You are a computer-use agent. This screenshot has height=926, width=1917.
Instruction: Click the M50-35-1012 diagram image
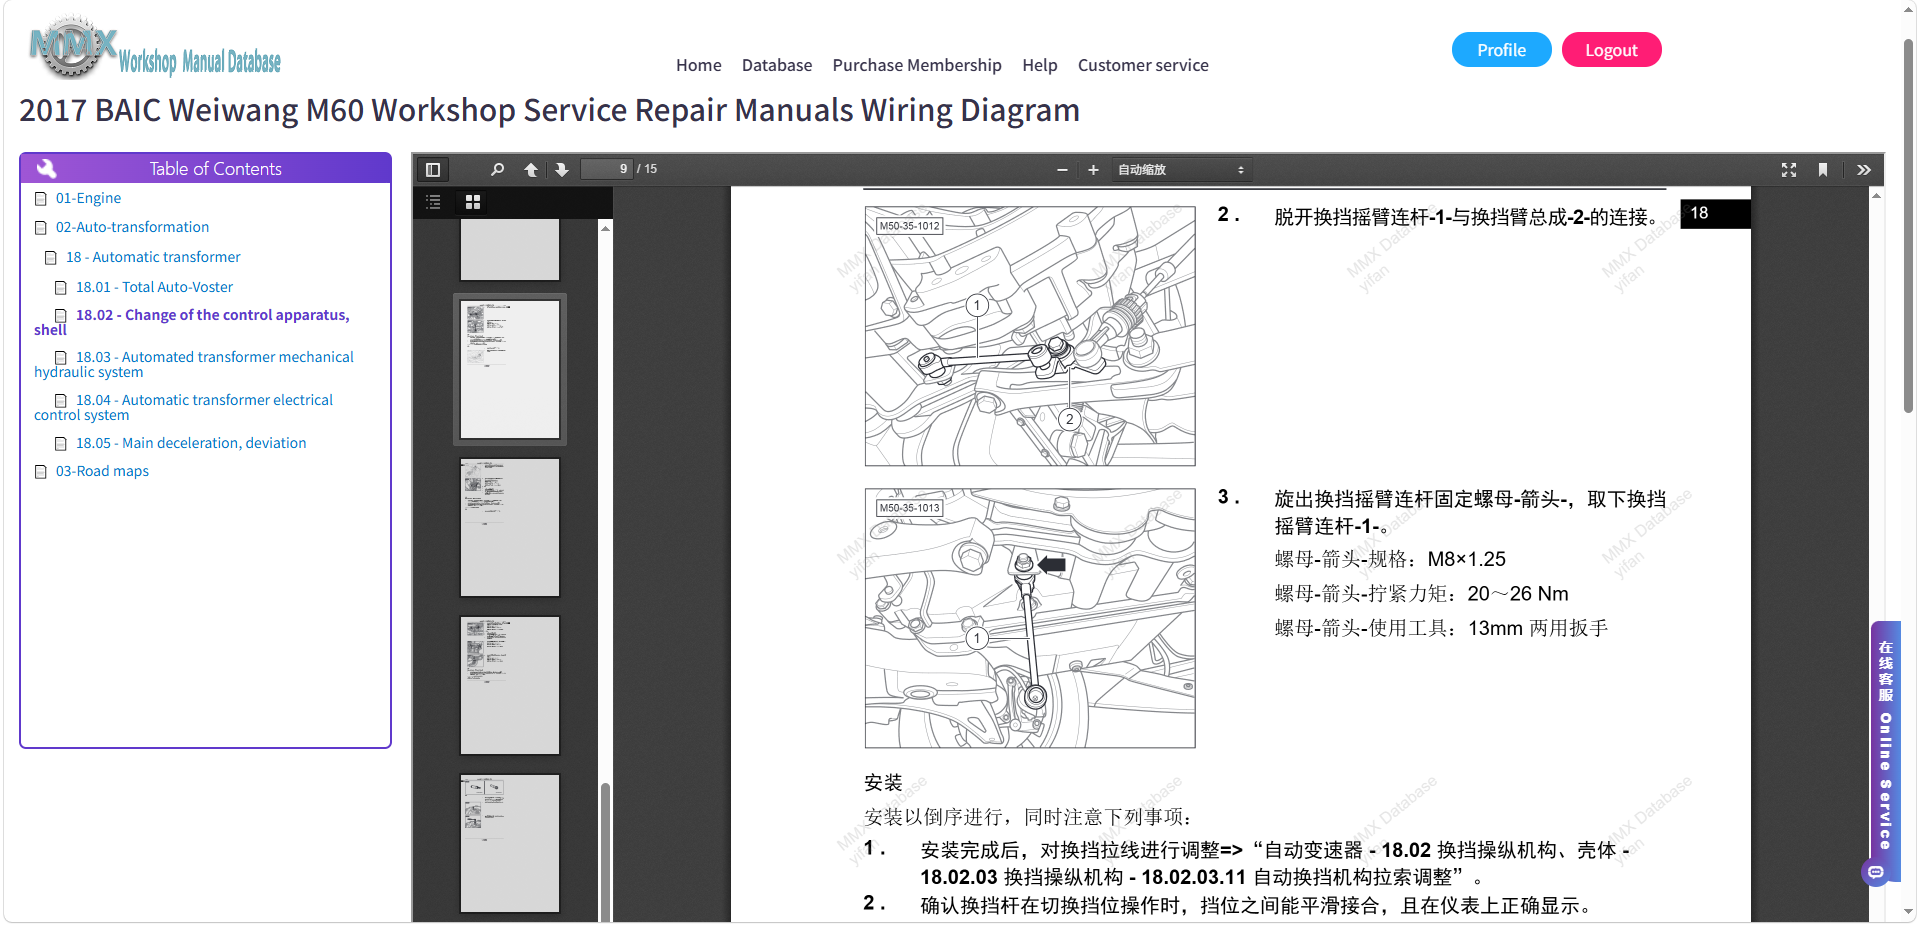[1030, 336]
